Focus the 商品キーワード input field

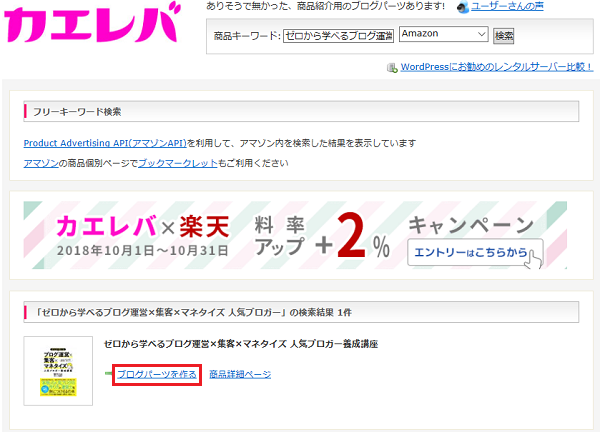pyautogui.click(x=339, y=36)
